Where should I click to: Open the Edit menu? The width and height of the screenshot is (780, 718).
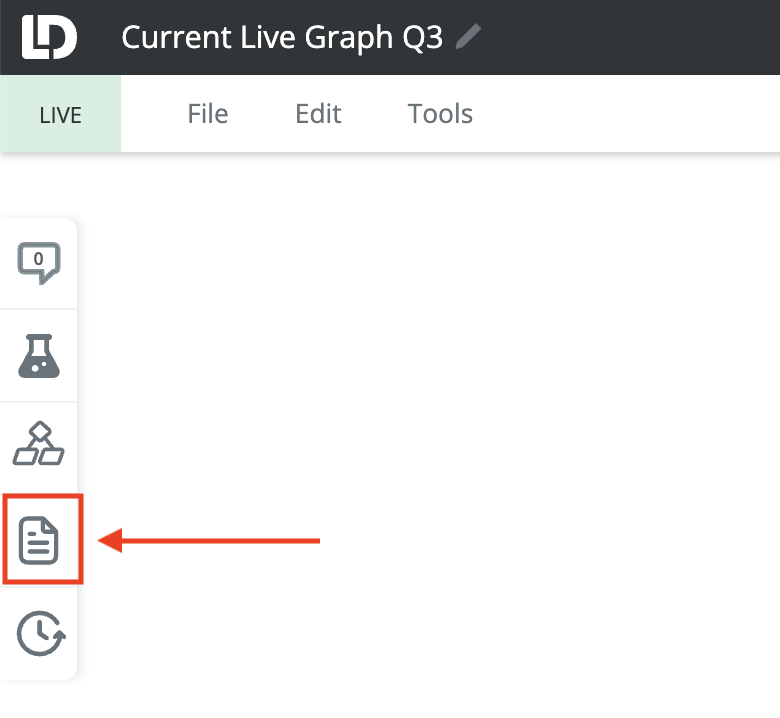point(318,114)
